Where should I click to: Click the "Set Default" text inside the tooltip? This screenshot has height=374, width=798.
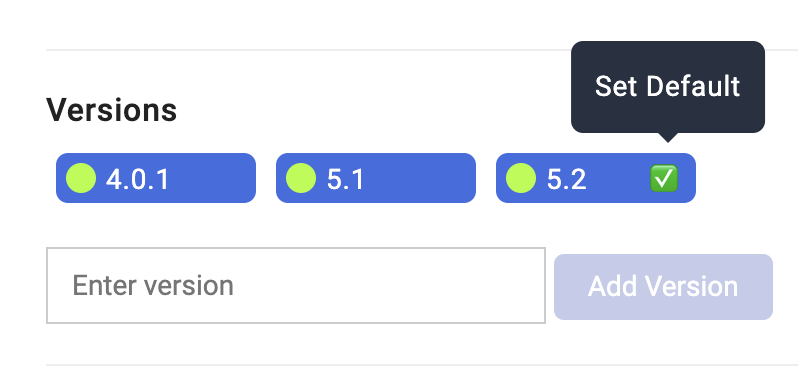coord(668,87)
